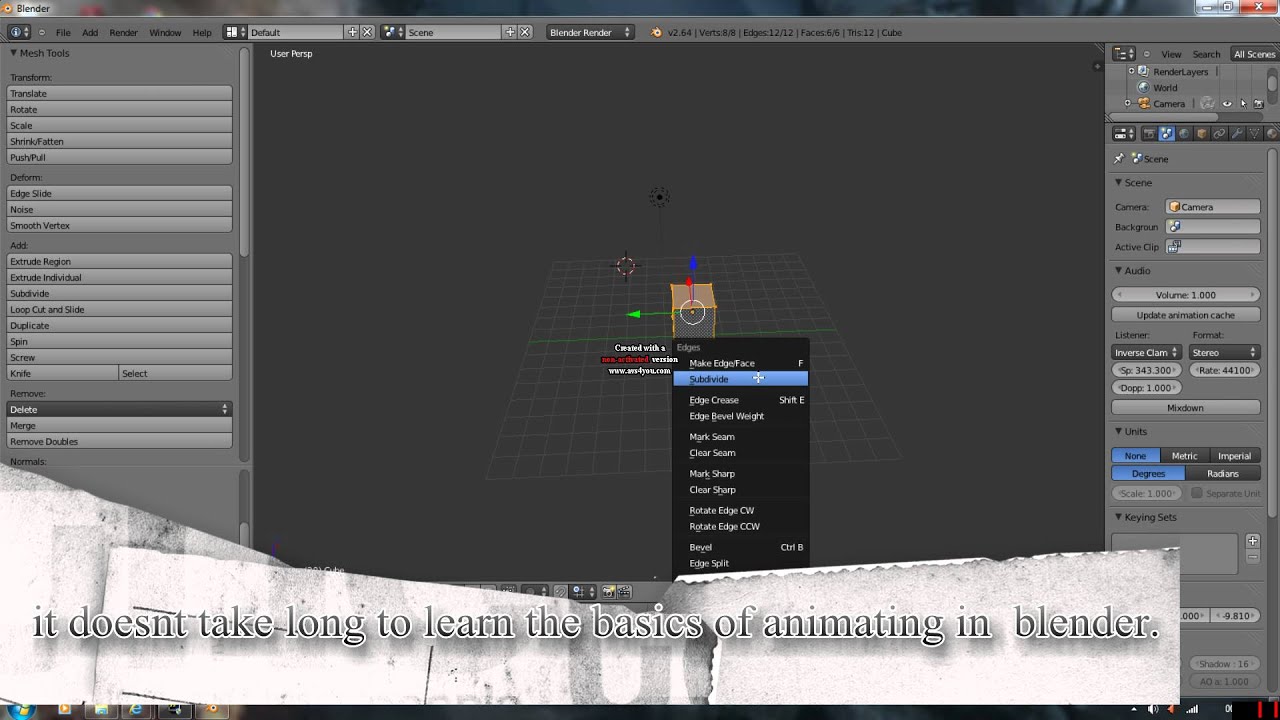Viewport: 1280px width, 720px height.
Task: Add a new scene with plus button
Action: coord(510,32)
